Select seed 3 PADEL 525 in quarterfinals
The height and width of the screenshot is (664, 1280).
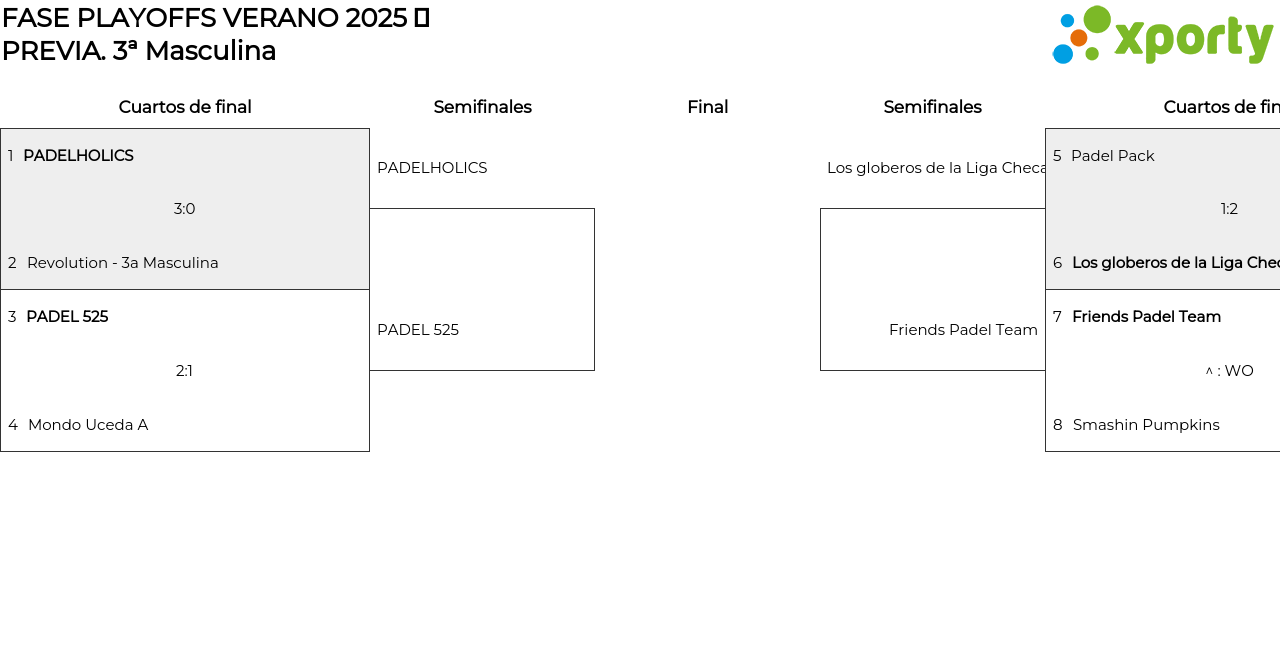pos(67,317)
